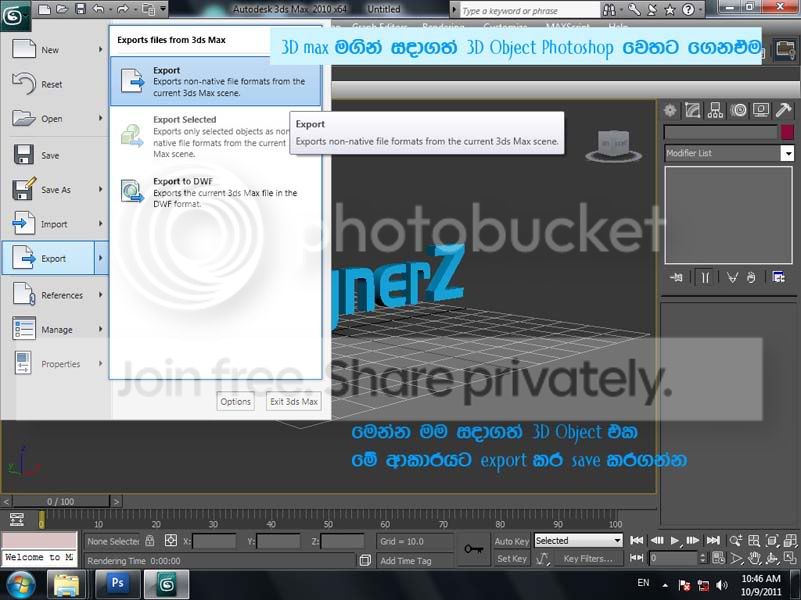
Task: Click the Pan View hand icon
Action: pos(754,558)
